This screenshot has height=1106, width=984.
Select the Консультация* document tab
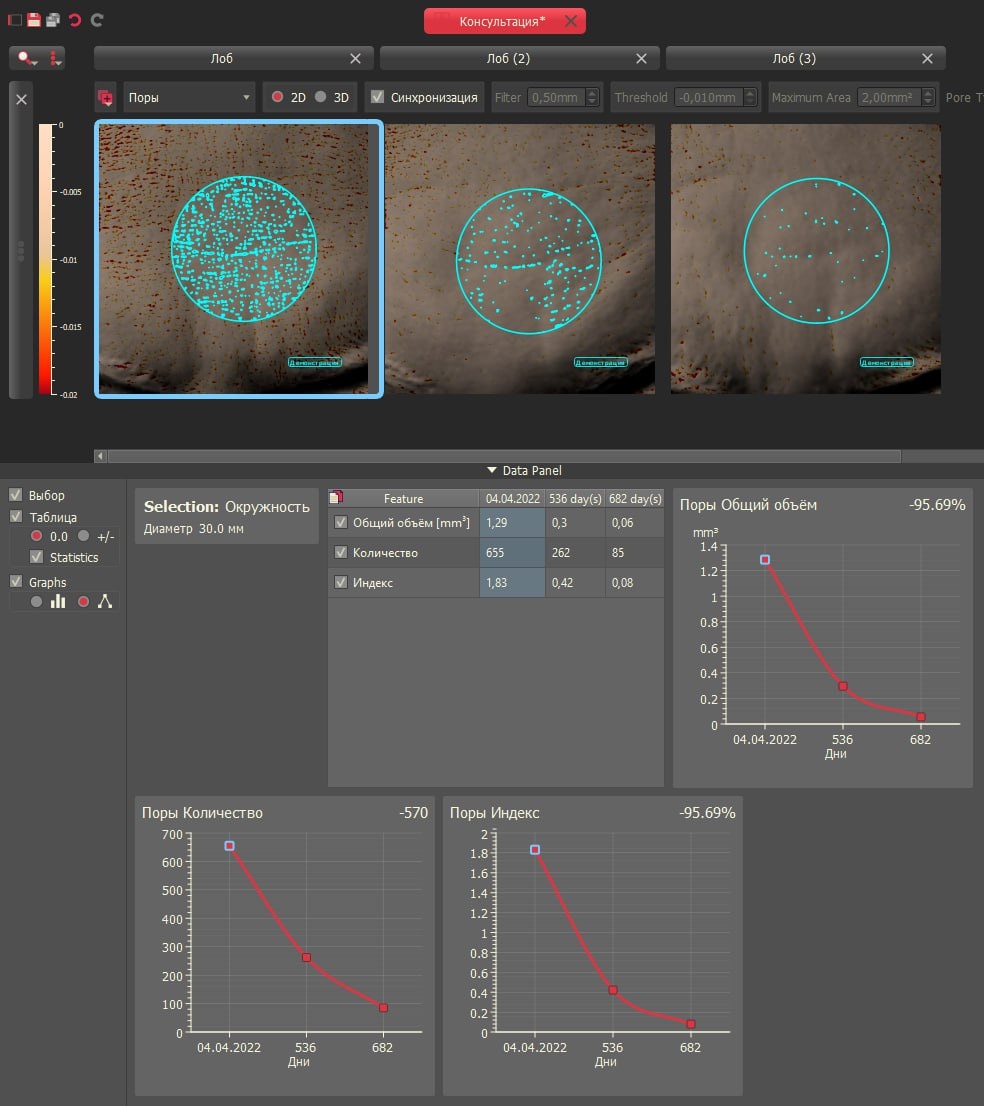(x=502, y=21)
